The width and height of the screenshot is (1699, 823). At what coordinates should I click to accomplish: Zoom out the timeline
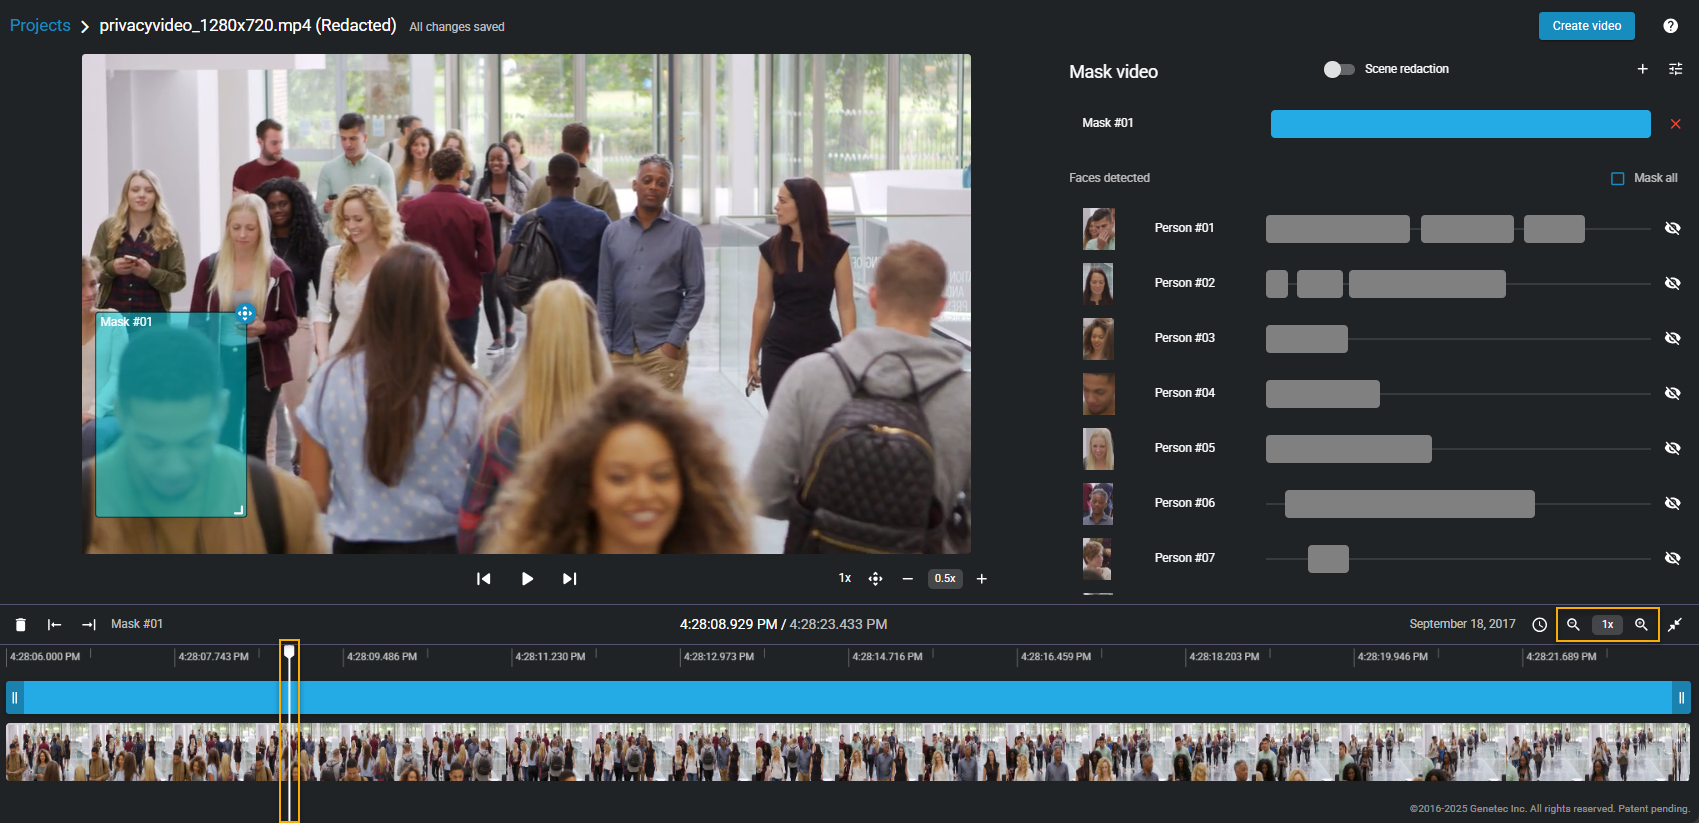(x=1573, y=625)
